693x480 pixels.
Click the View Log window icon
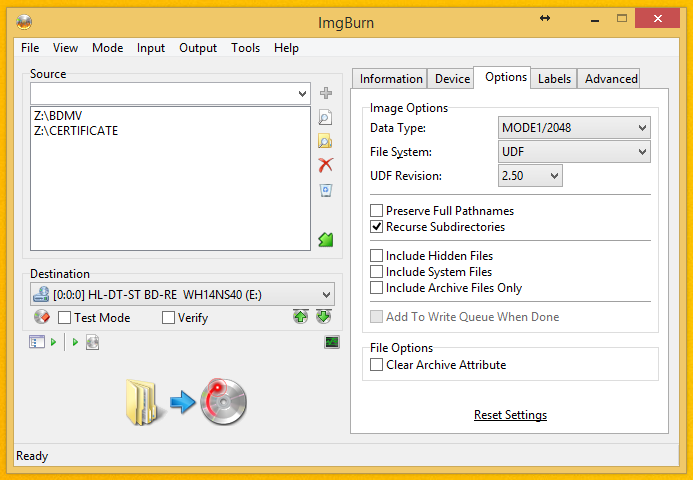[x=37, y=342]
